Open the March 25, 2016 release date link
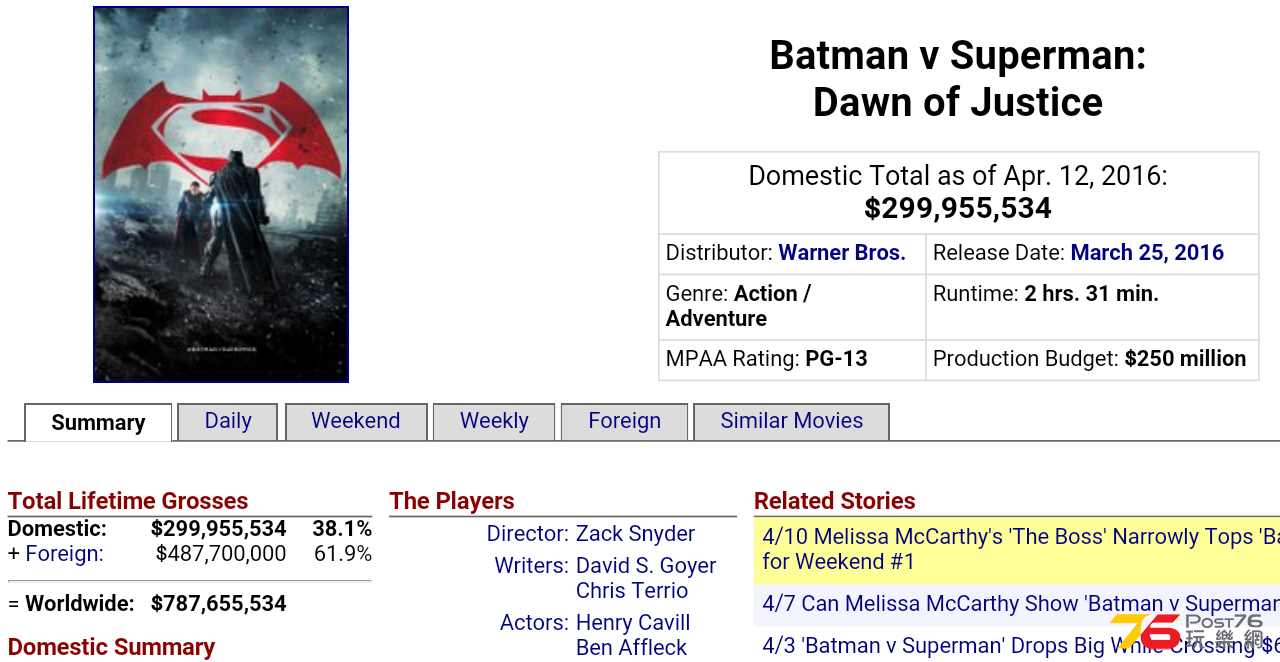1280x662 pixels. tap(1147, 253)
